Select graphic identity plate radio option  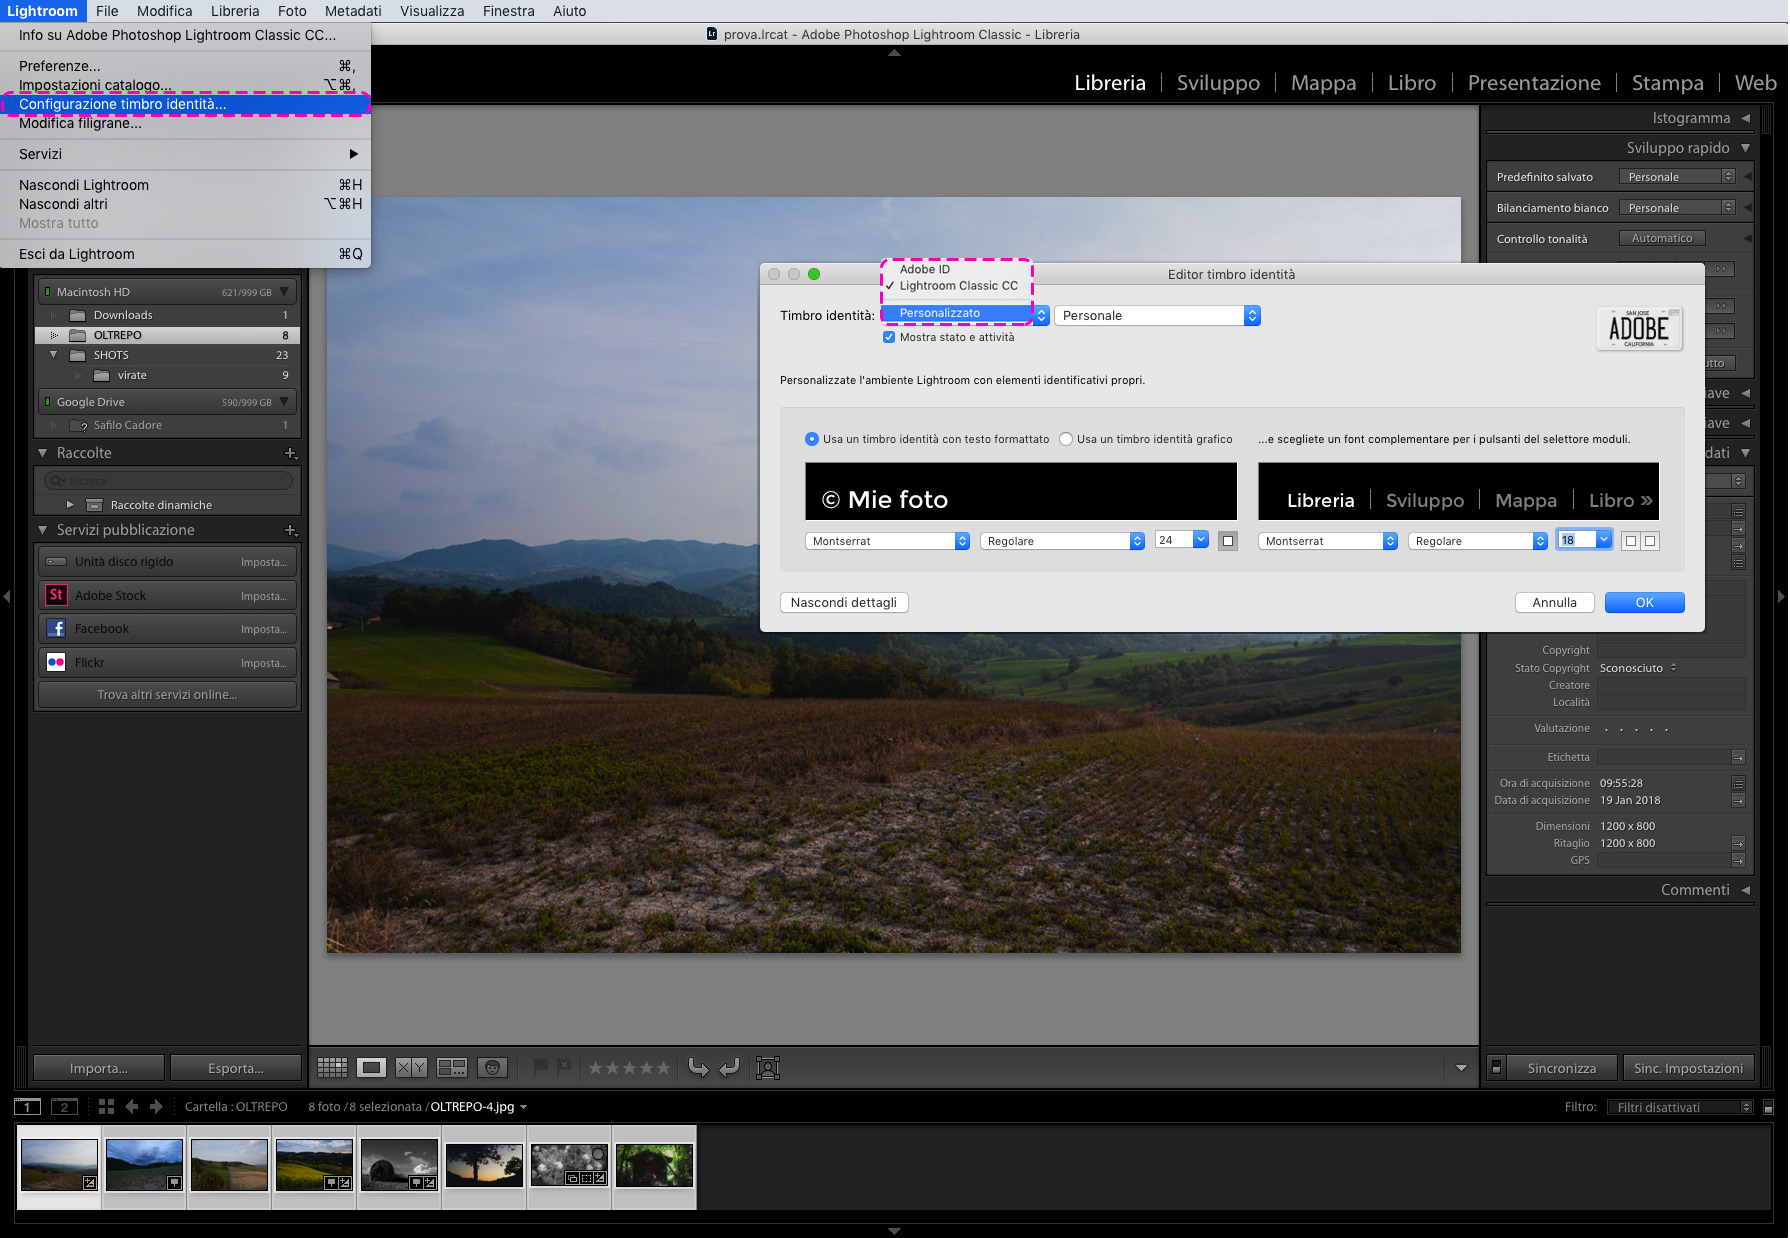[x=1066, y=439]
